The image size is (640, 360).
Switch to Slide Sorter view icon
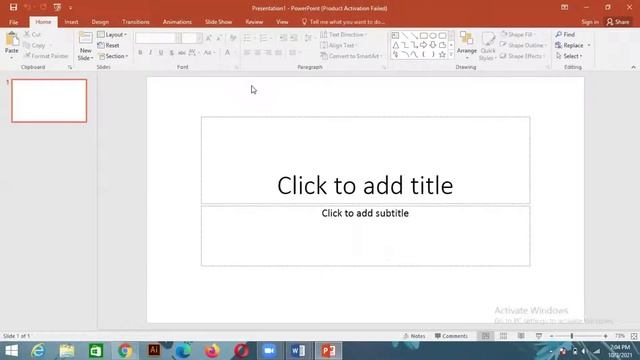point(503,336)
